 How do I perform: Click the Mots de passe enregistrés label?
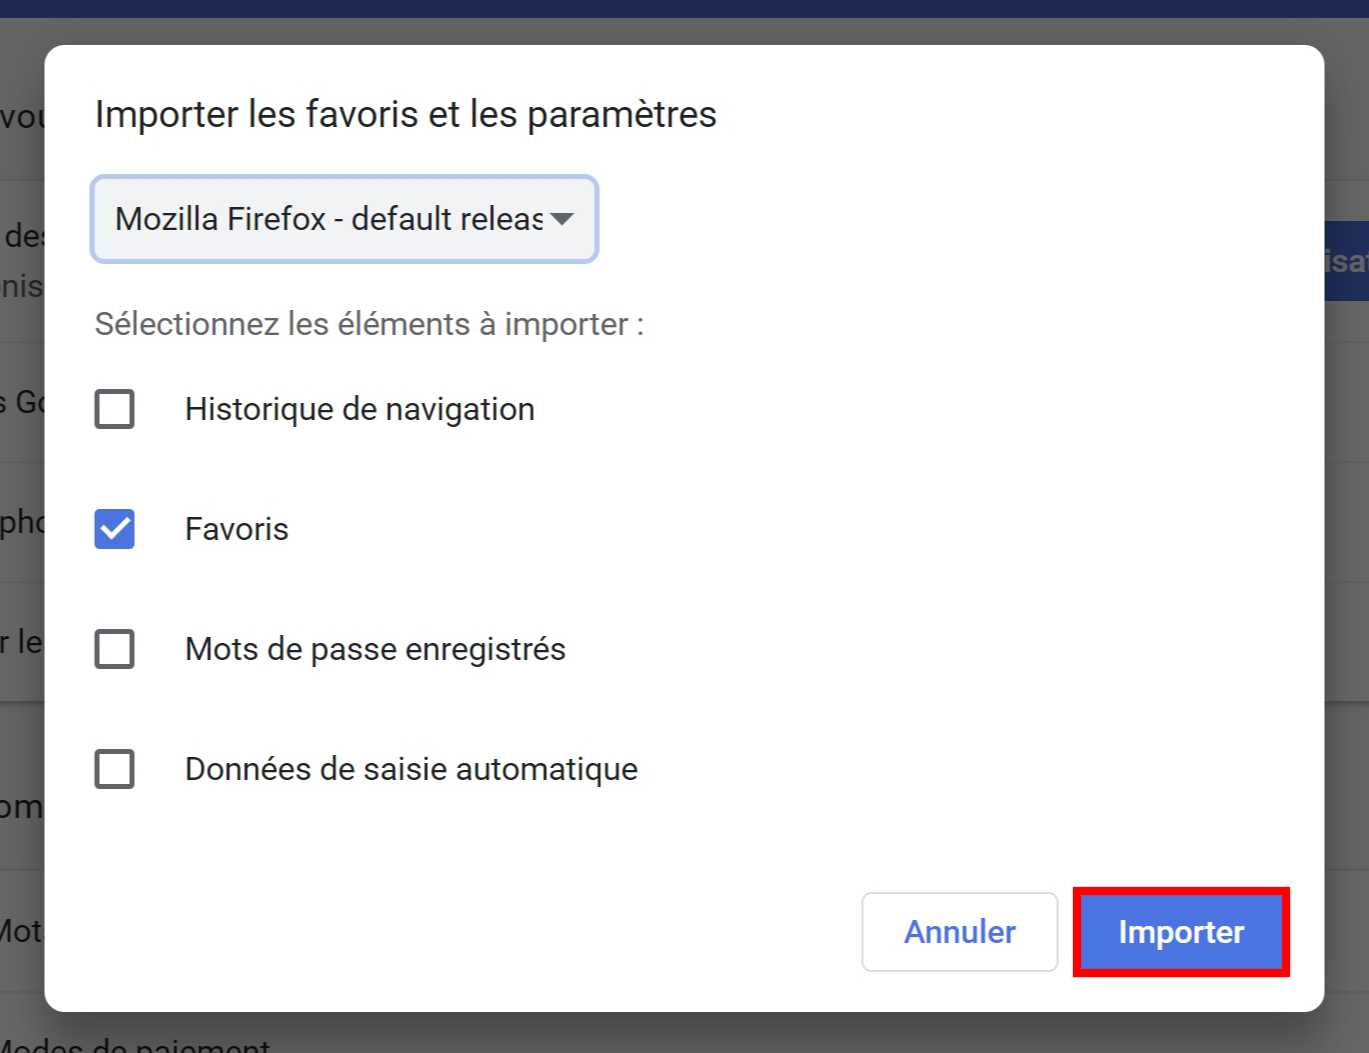(375, 649)
